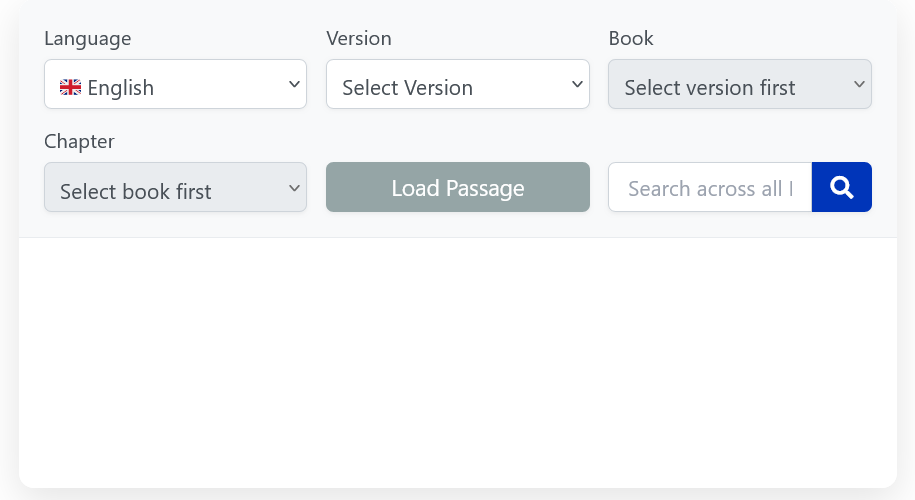Viewport: 915px width, 500px height.
Task: Click the magnifying glass search button
Action: (841, 187)
